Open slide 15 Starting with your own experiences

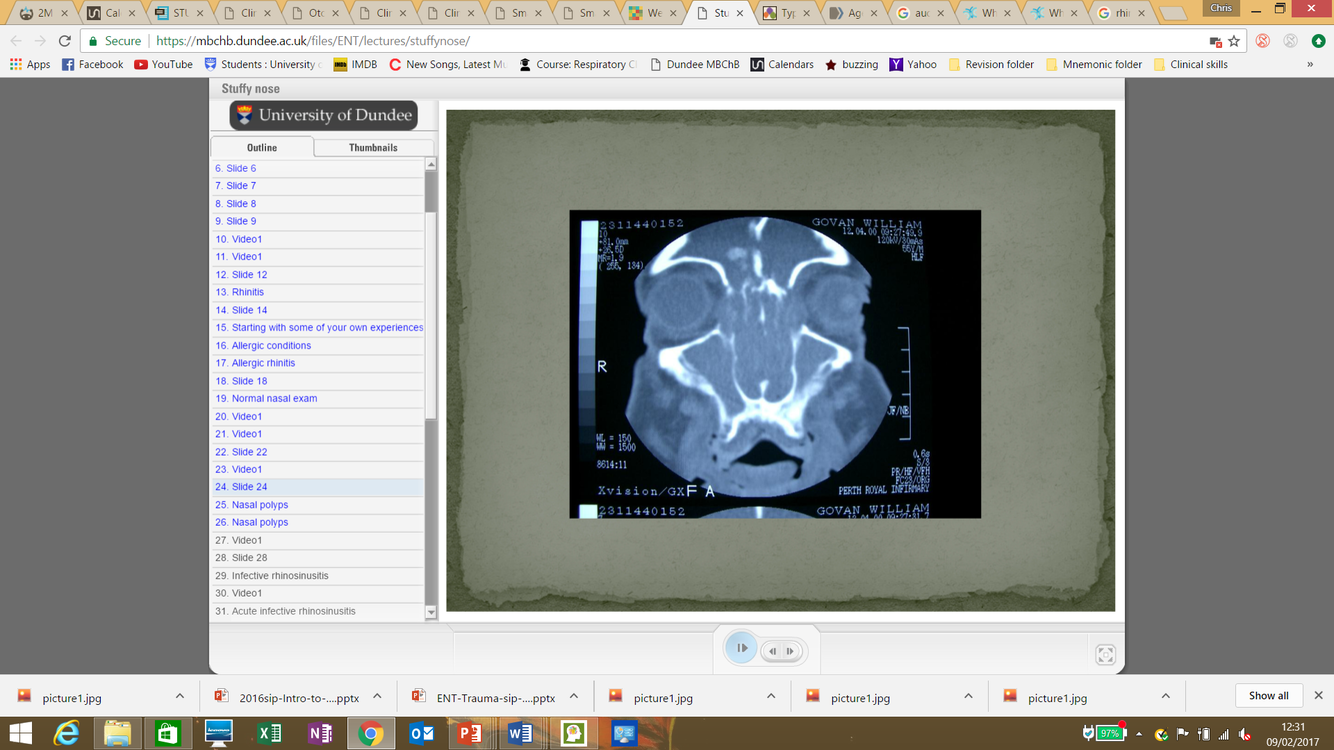tap(318, 327)
